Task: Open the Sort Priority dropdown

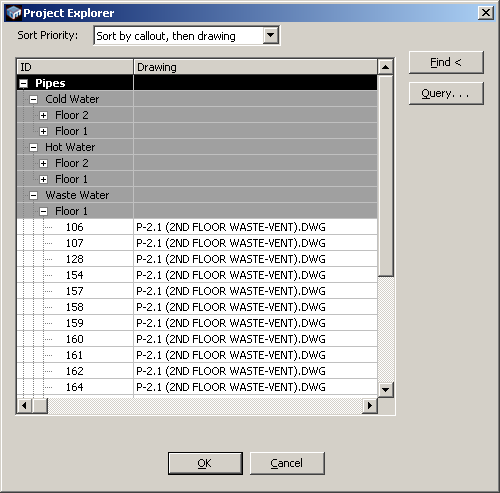Action: coord(270,35)
